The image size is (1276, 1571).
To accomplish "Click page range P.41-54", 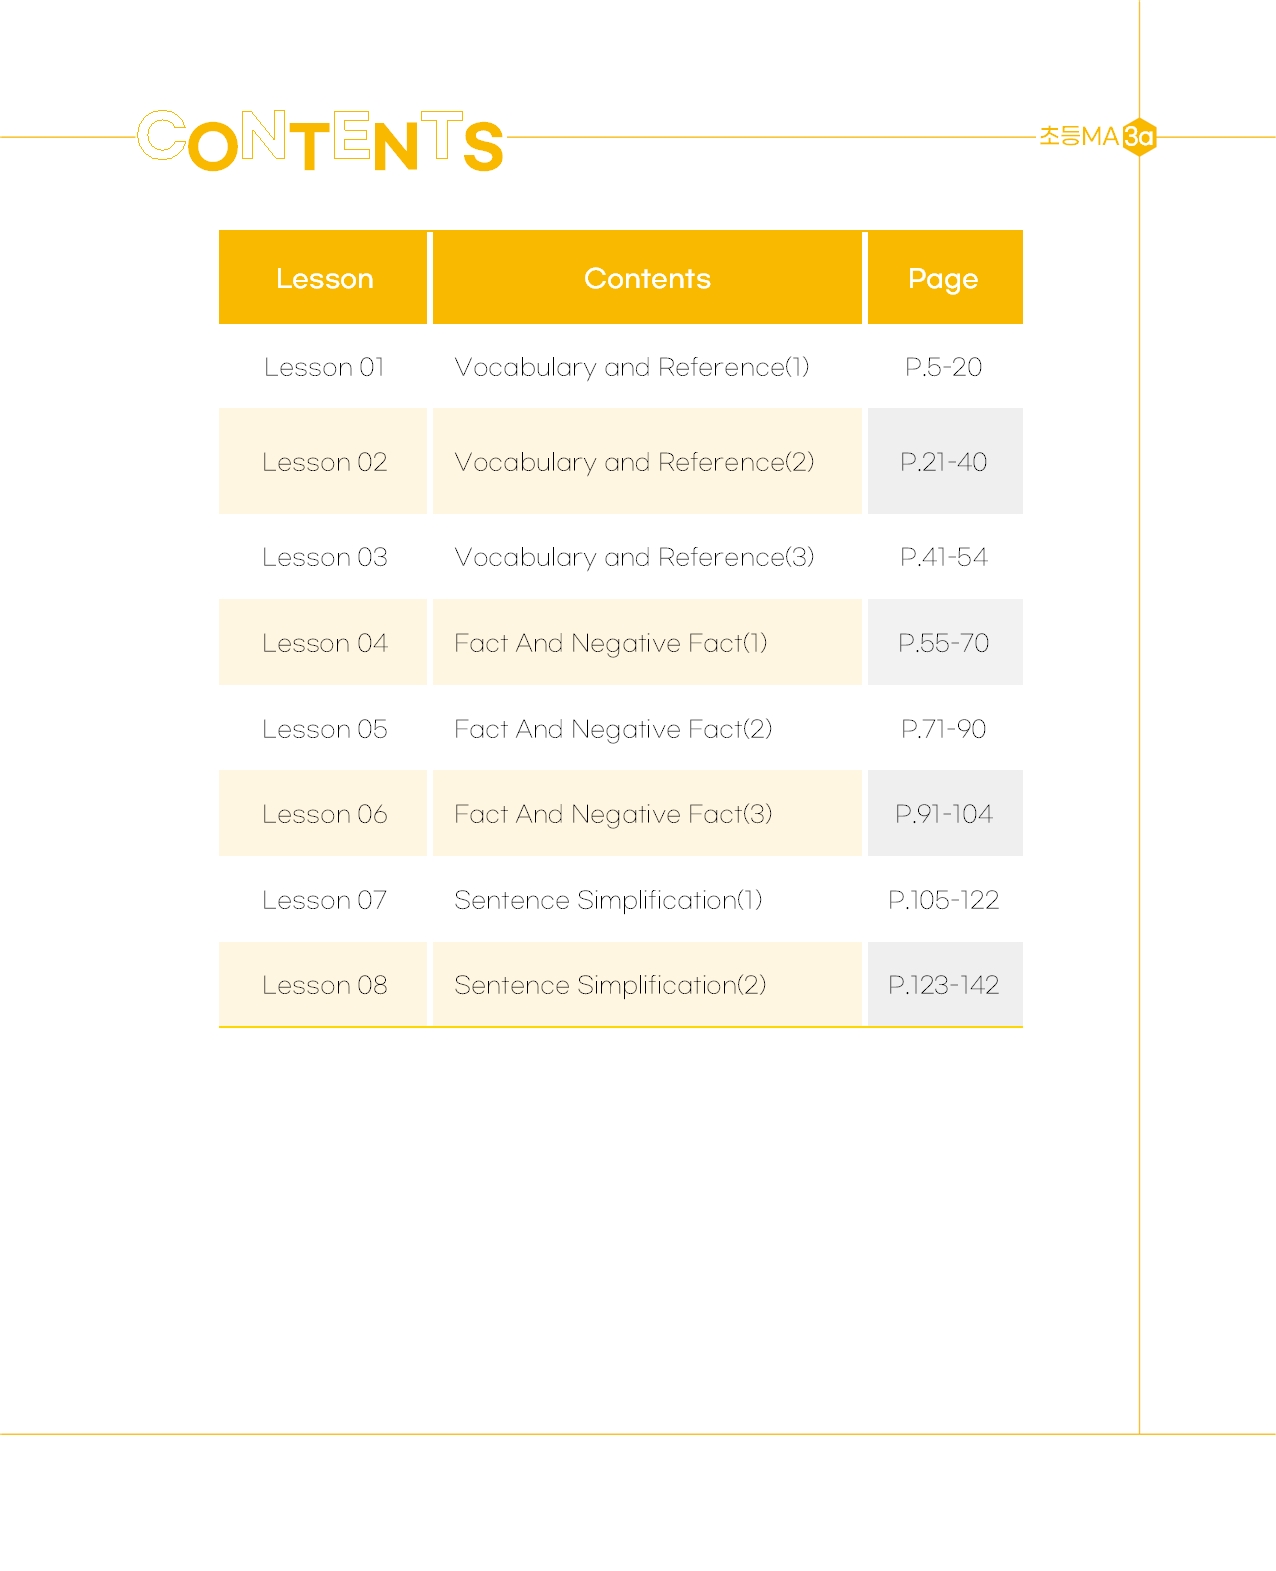I will click(x=944, y=557).
